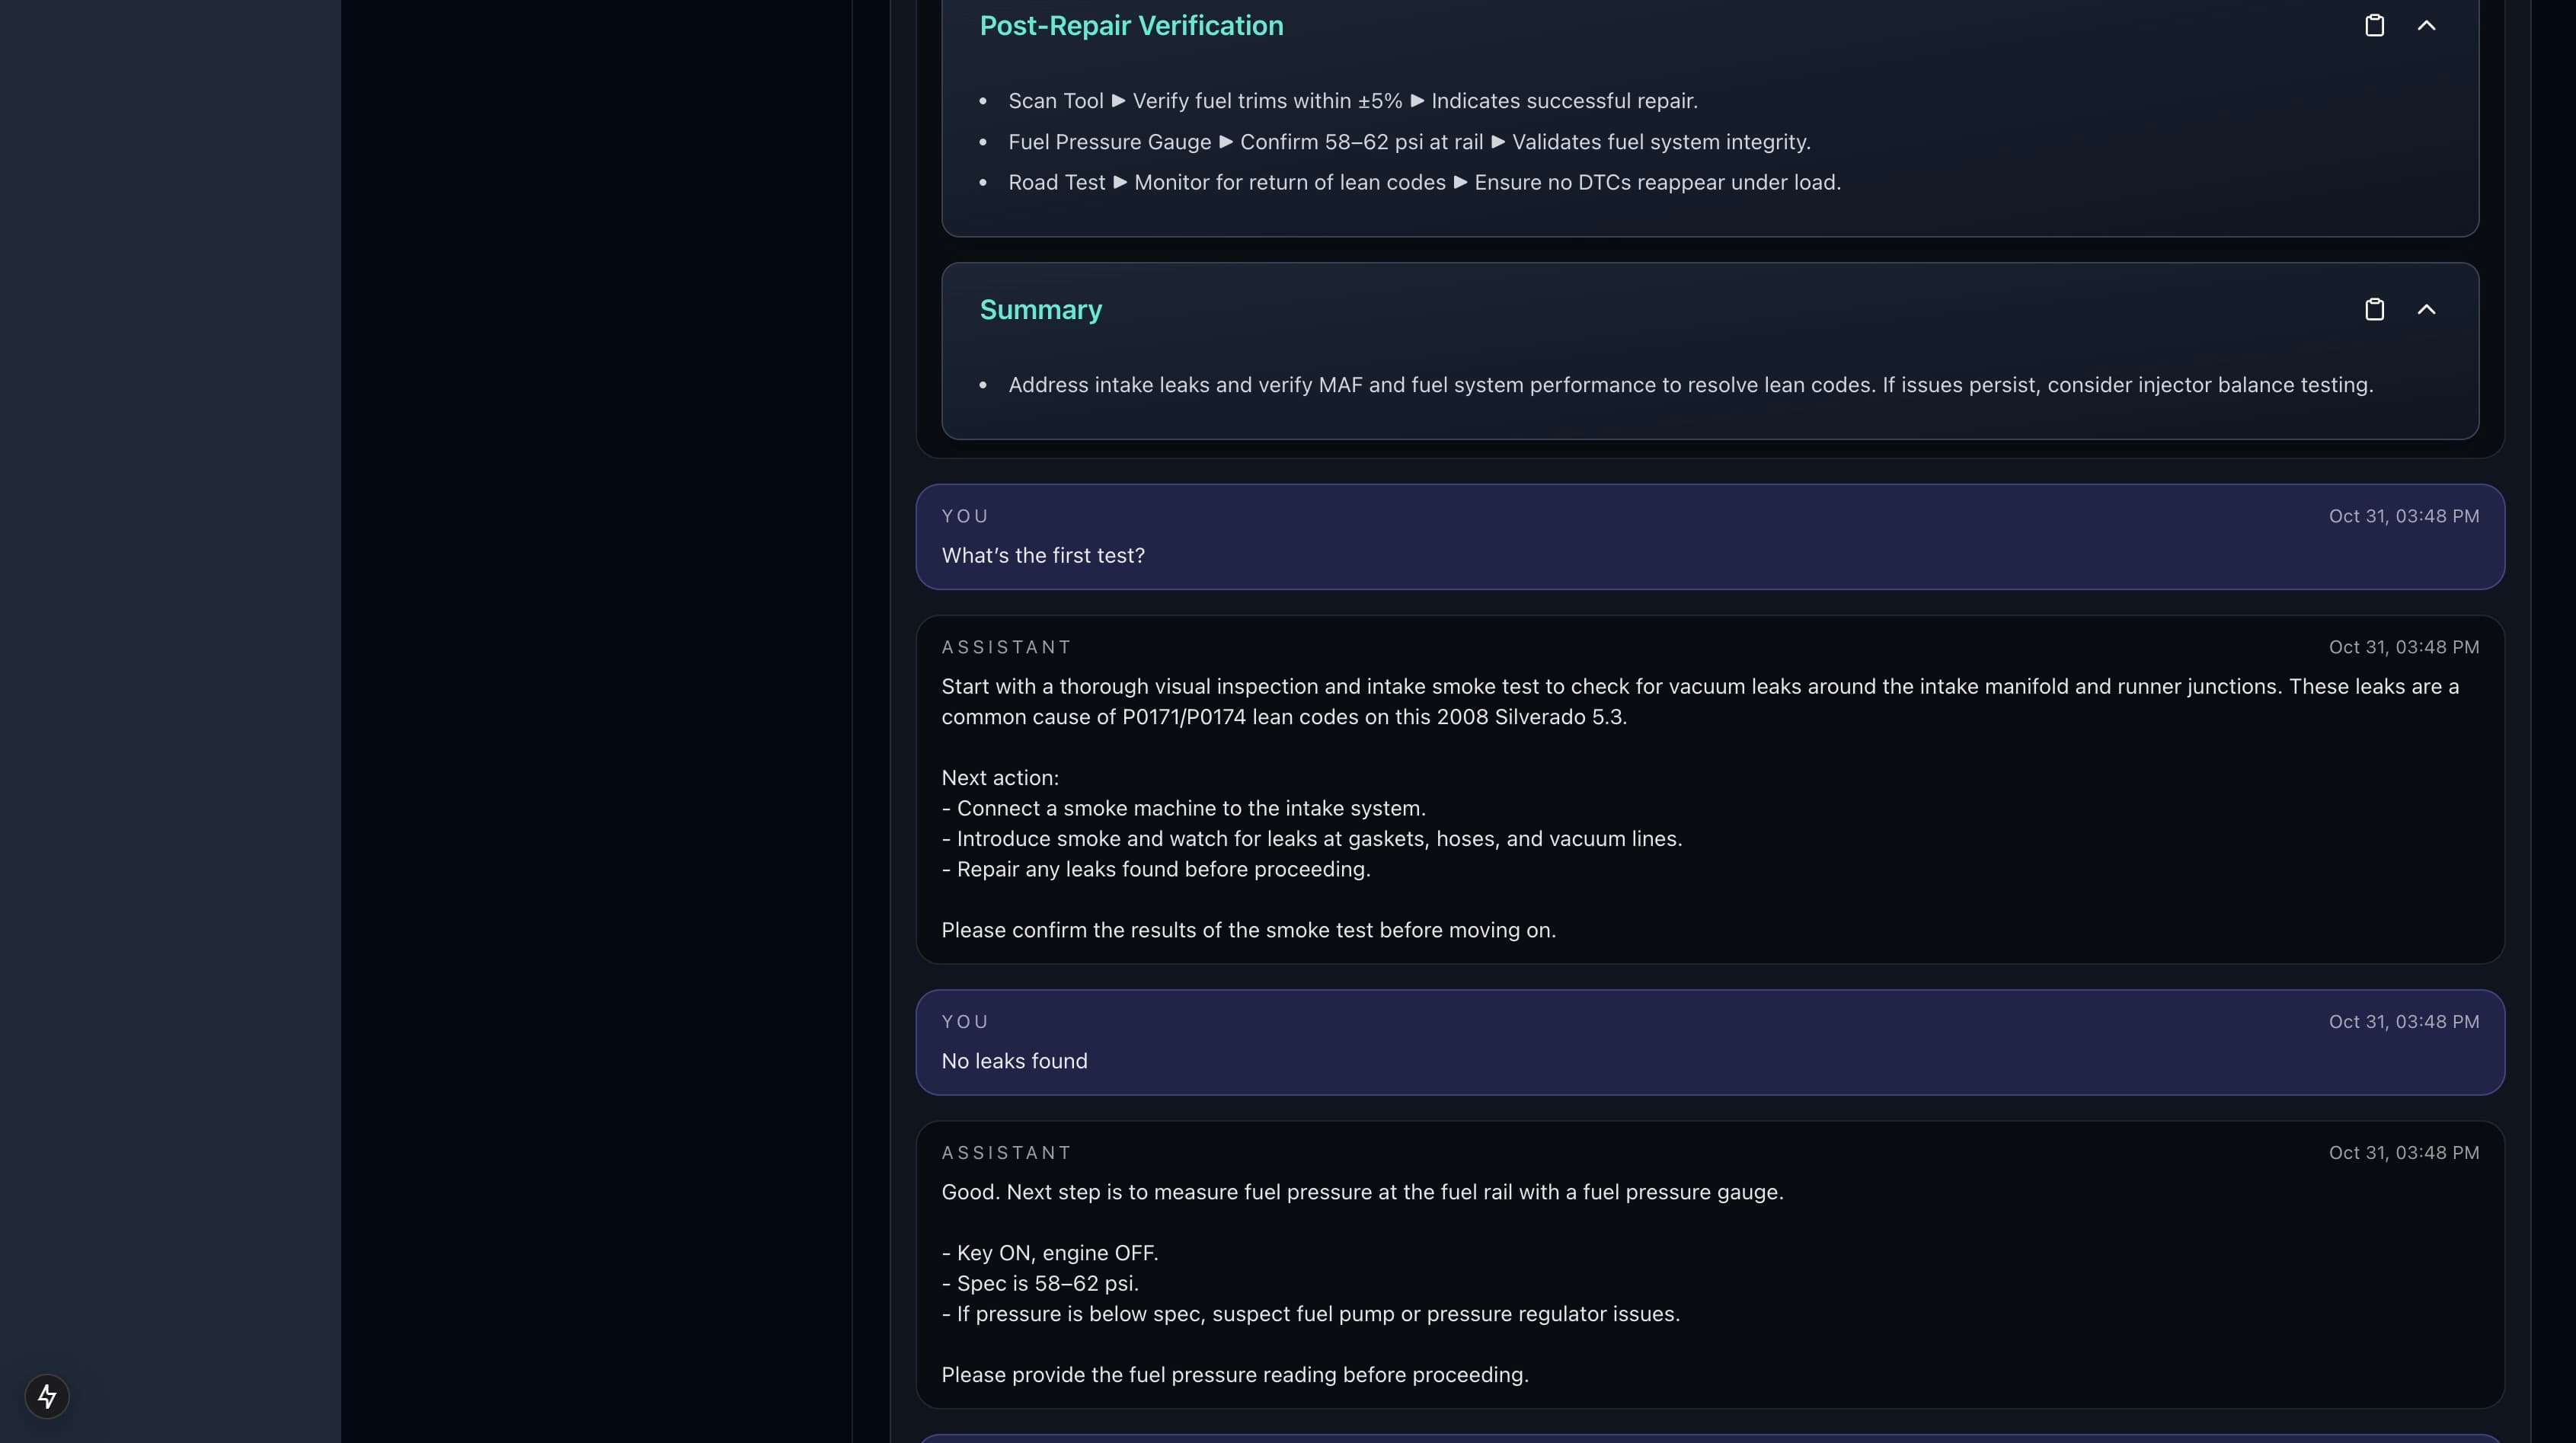2576x1443 pixels.
Task: Click the ASSISTANT label above the smoke test reply
Action: click(x=1006, y=647)
